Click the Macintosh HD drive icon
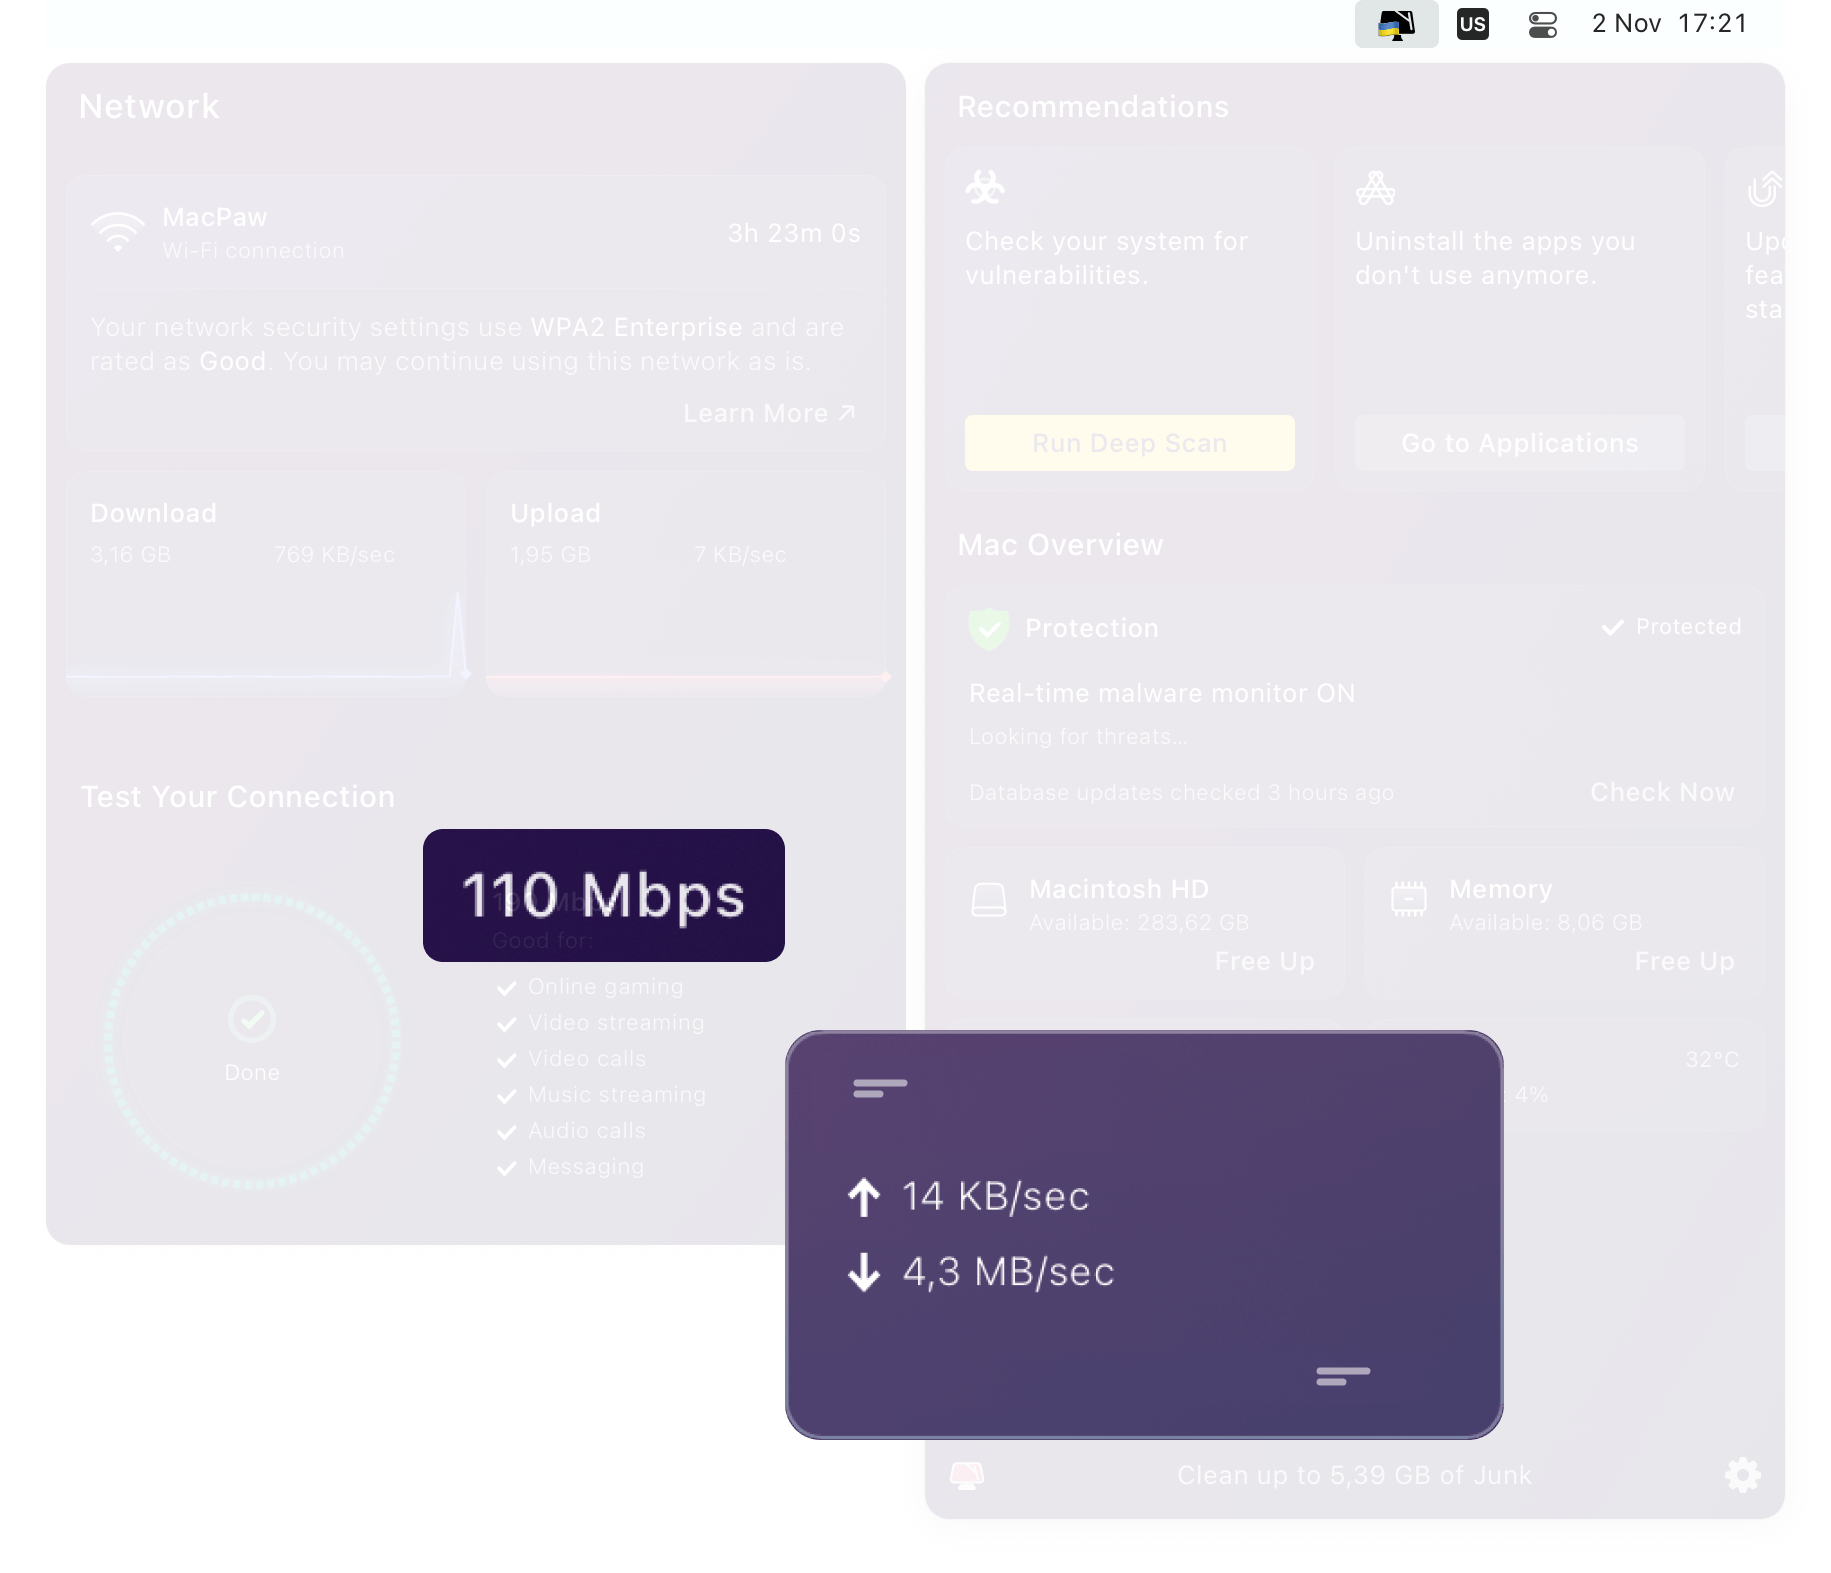Image resolution: width=1831 pixels, height=1573 pixels. (x=989, y=900)
